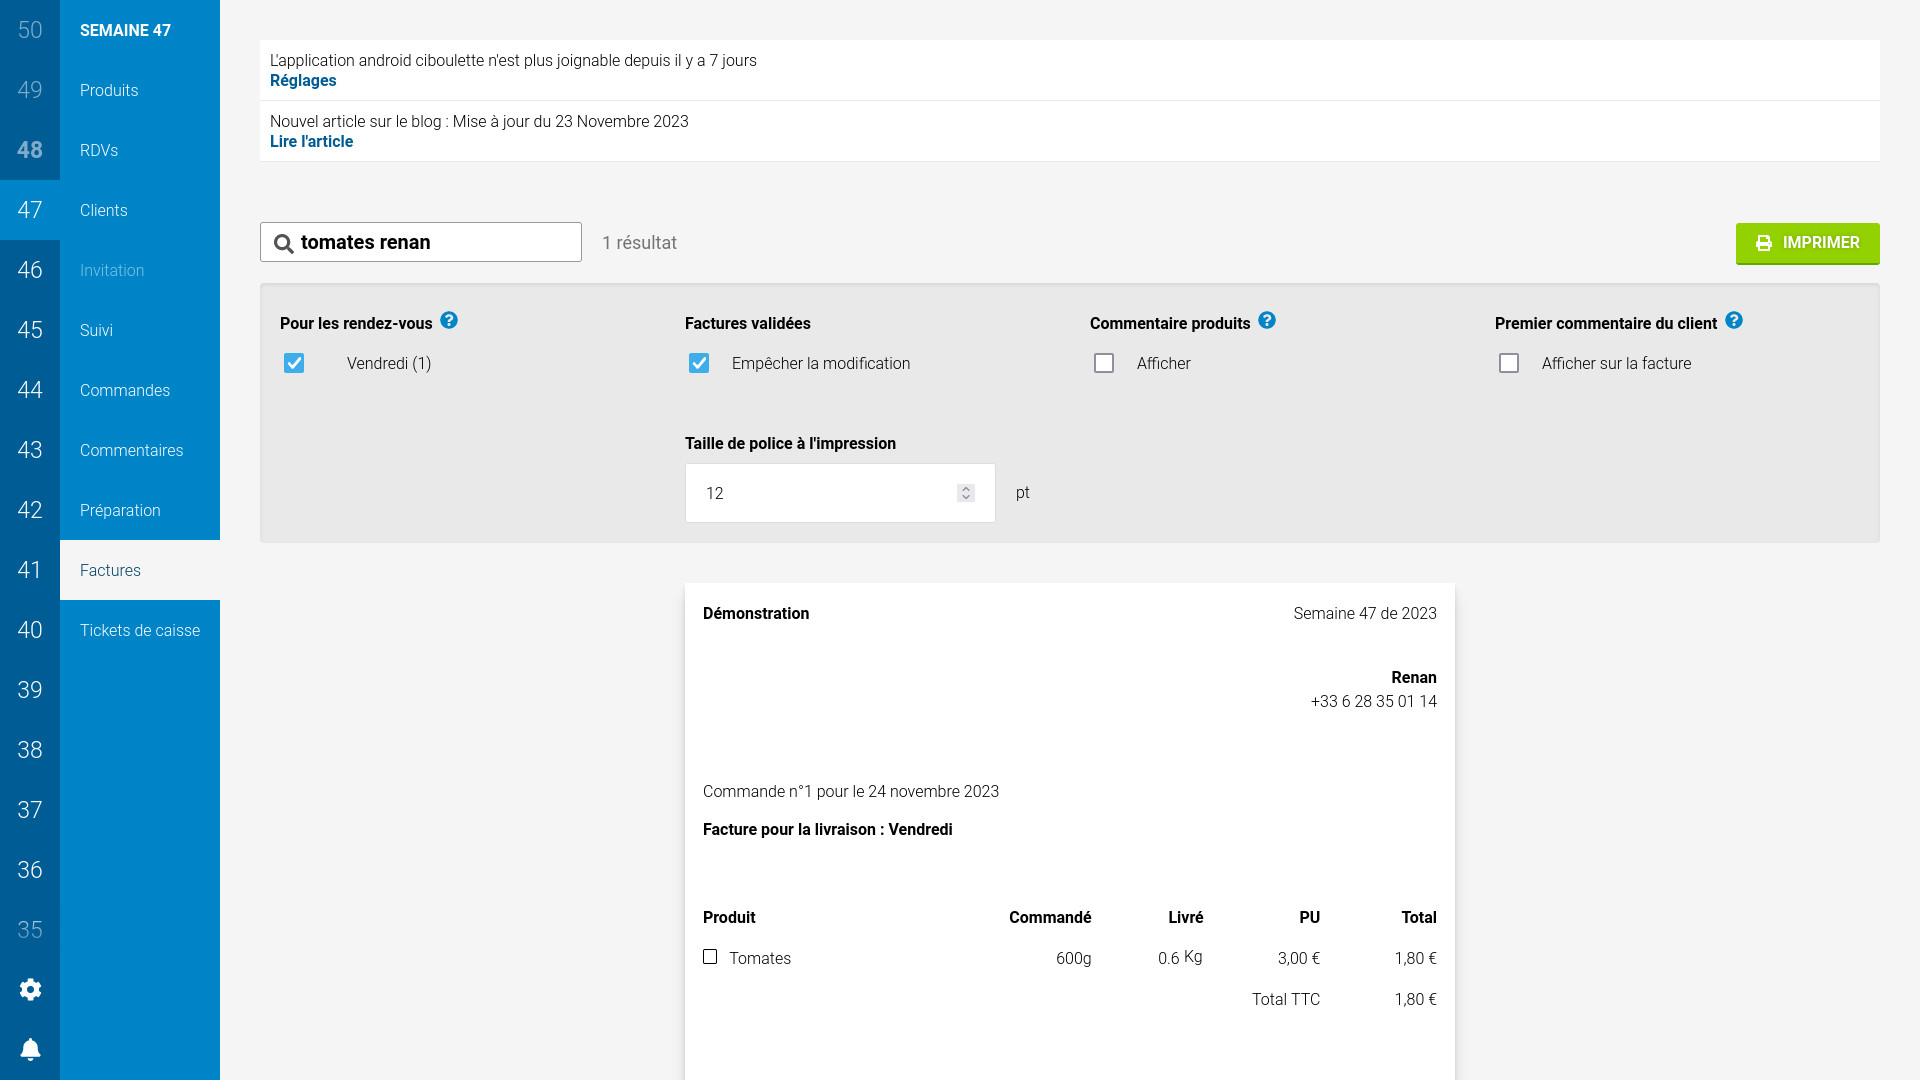
Task: Open settings gear icon in sidebar
Action: point(30,989)
